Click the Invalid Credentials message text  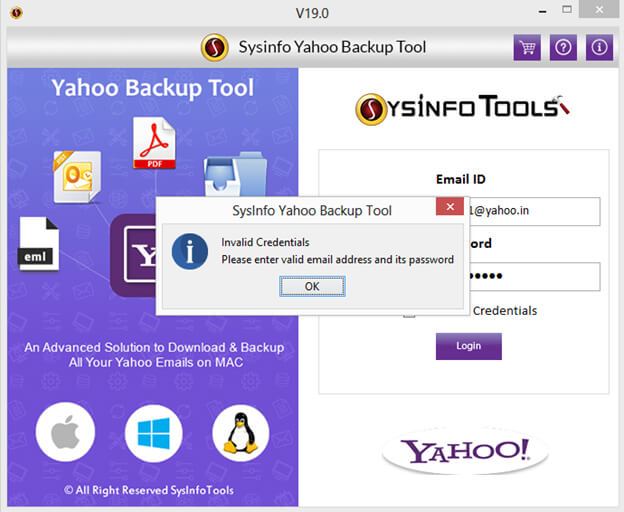click(265, 242)
